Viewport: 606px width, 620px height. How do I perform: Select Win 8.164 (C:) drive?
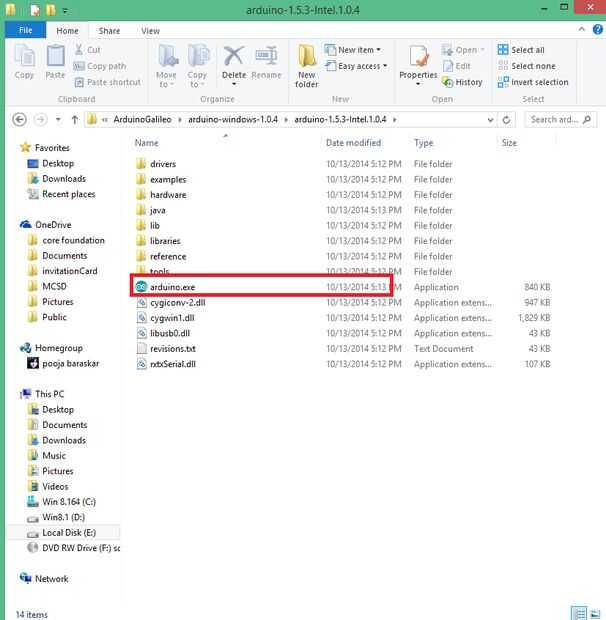tap(69, 502)
